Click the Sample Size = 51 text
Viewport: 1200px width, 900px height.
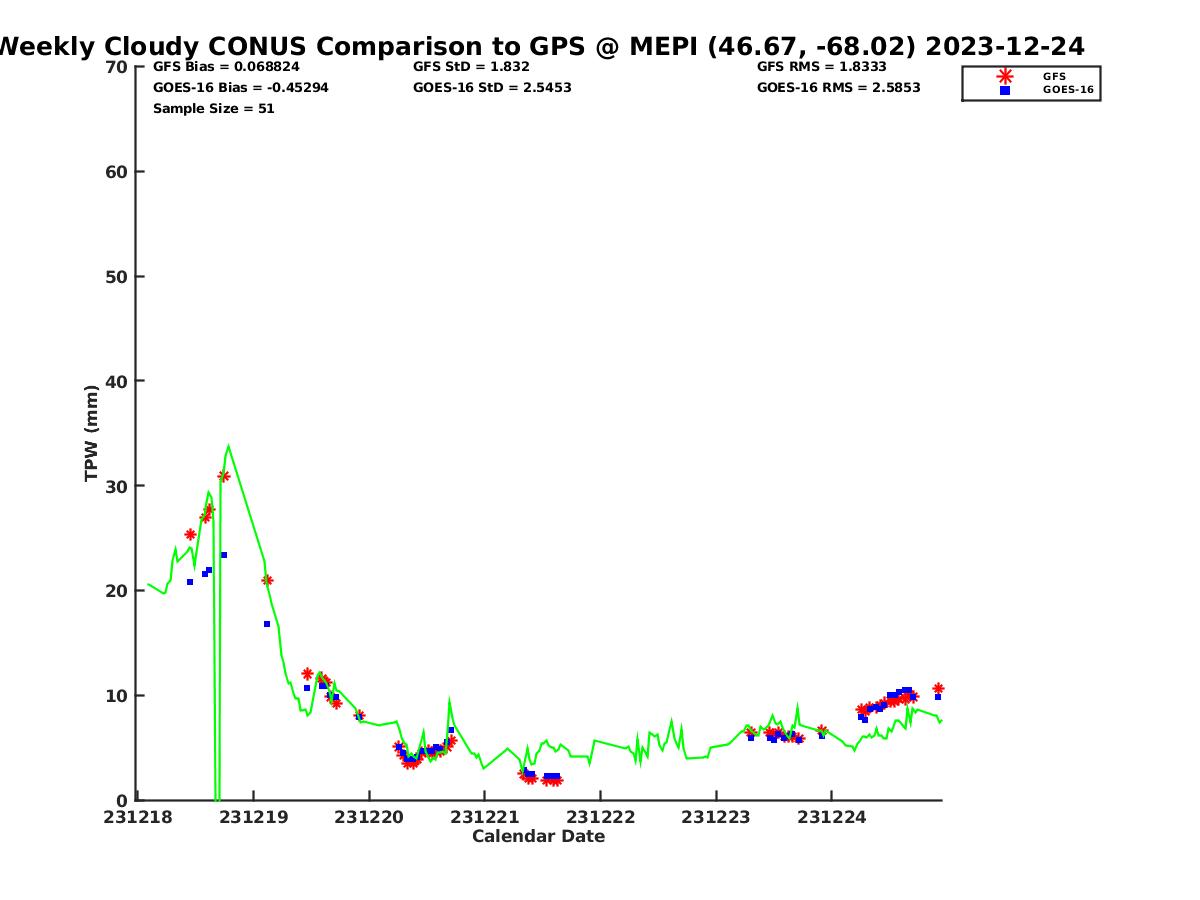(213, 109)
